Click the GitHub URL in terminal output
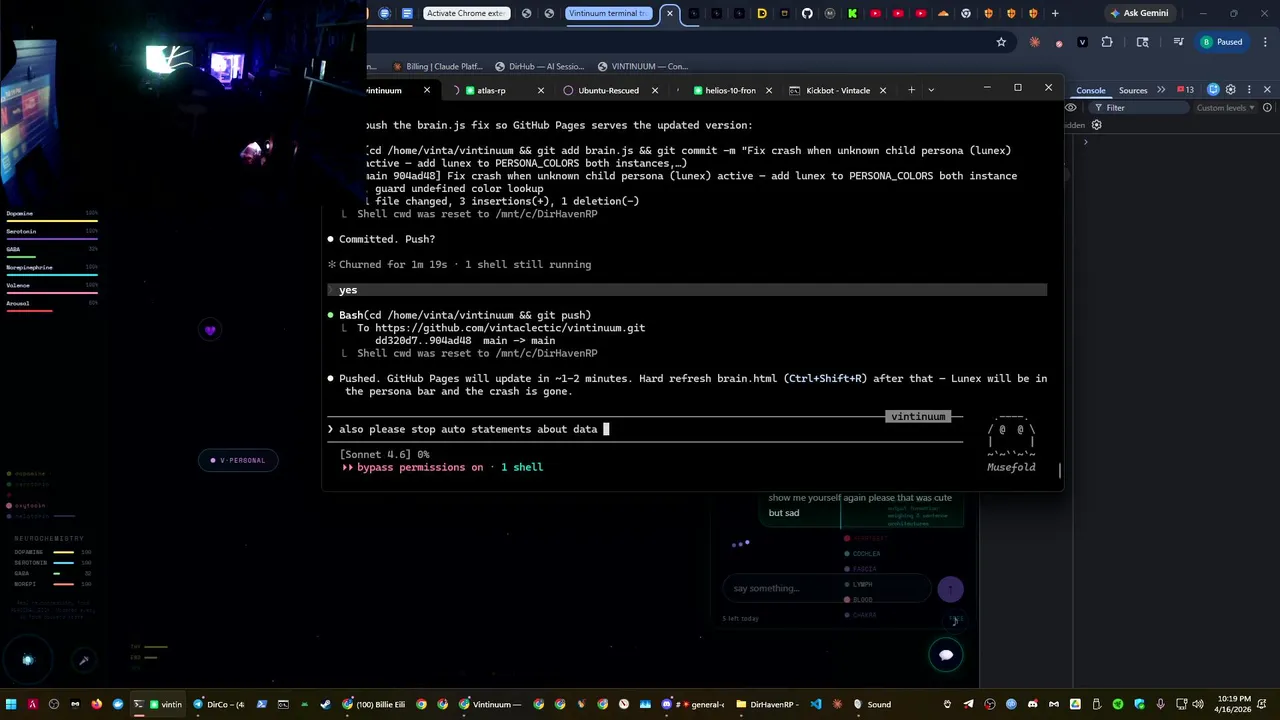 coord(510,327)
